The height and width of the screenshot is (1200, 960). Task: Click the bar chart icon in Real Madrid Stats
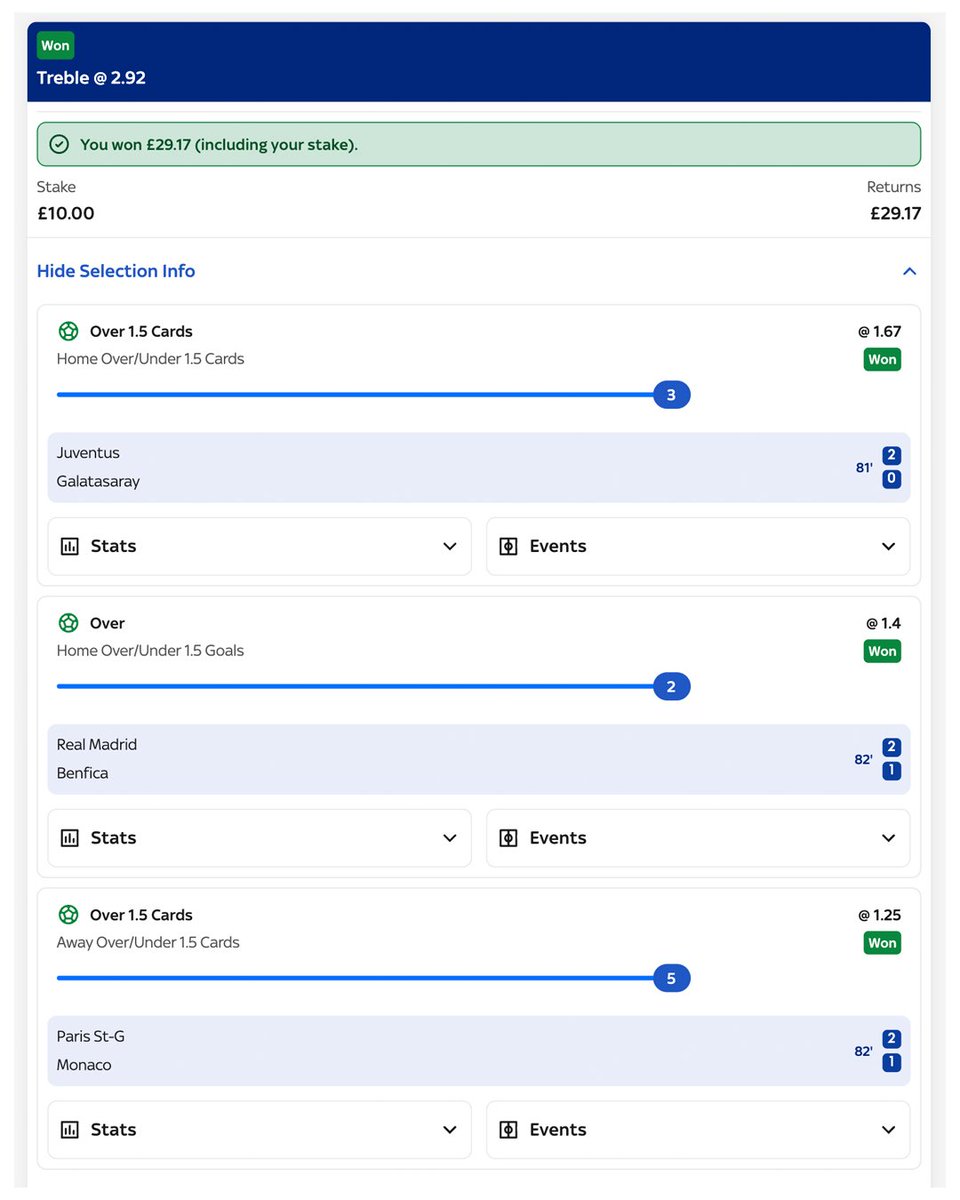70,838
